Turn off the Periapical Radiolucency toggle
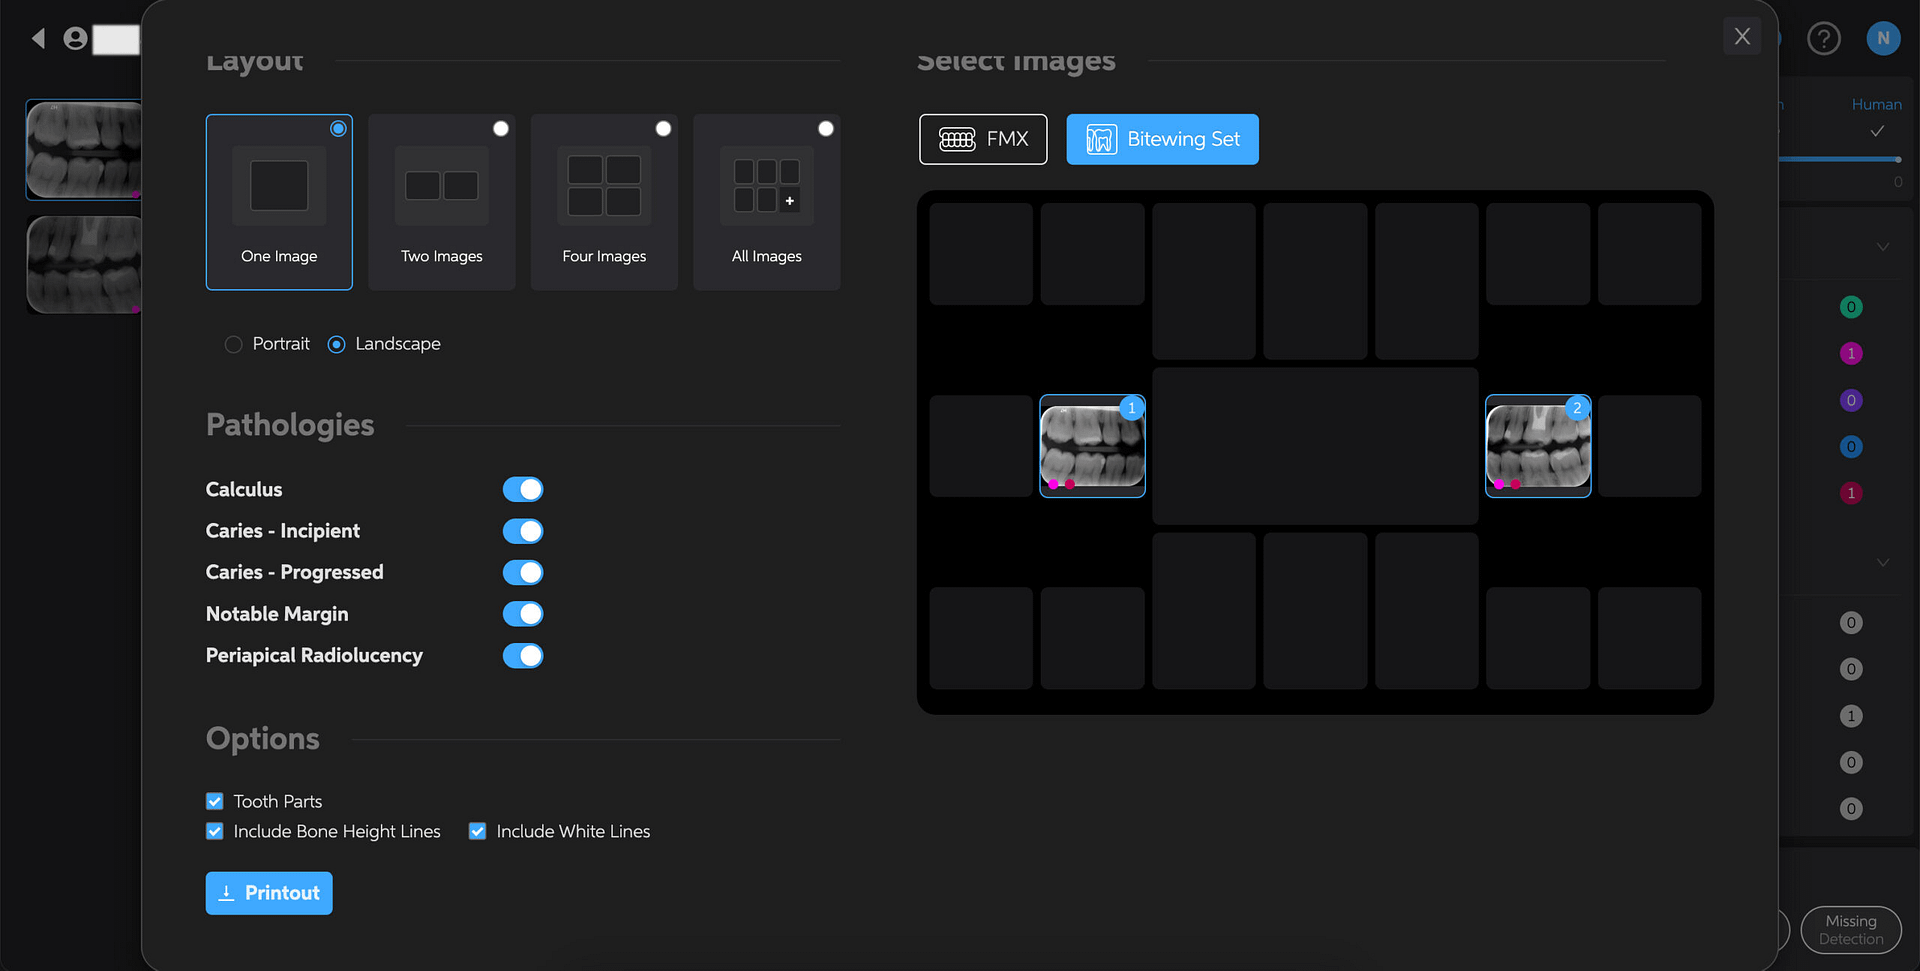 [x=523, y=656]
